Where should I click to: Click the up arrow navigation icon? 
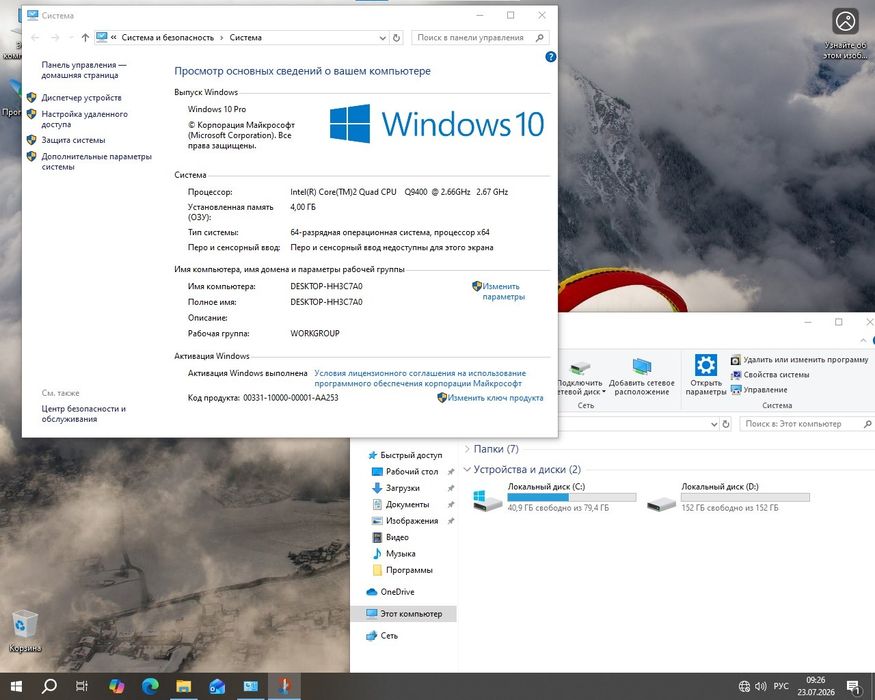tap(85, 38)
